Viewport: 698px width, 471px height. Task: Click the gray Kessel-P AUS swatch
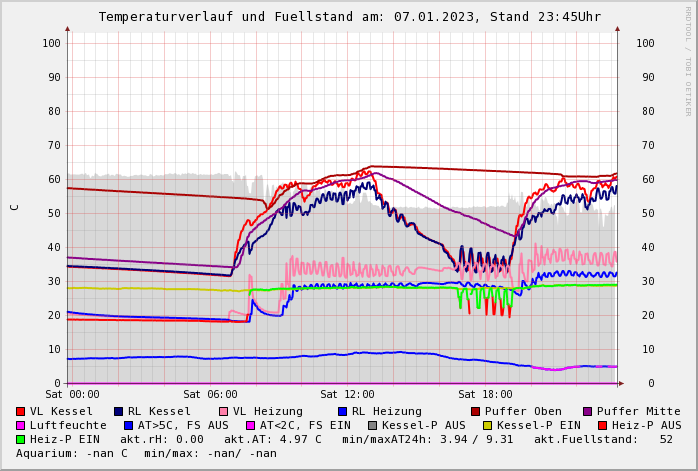[x=372, y=425]
